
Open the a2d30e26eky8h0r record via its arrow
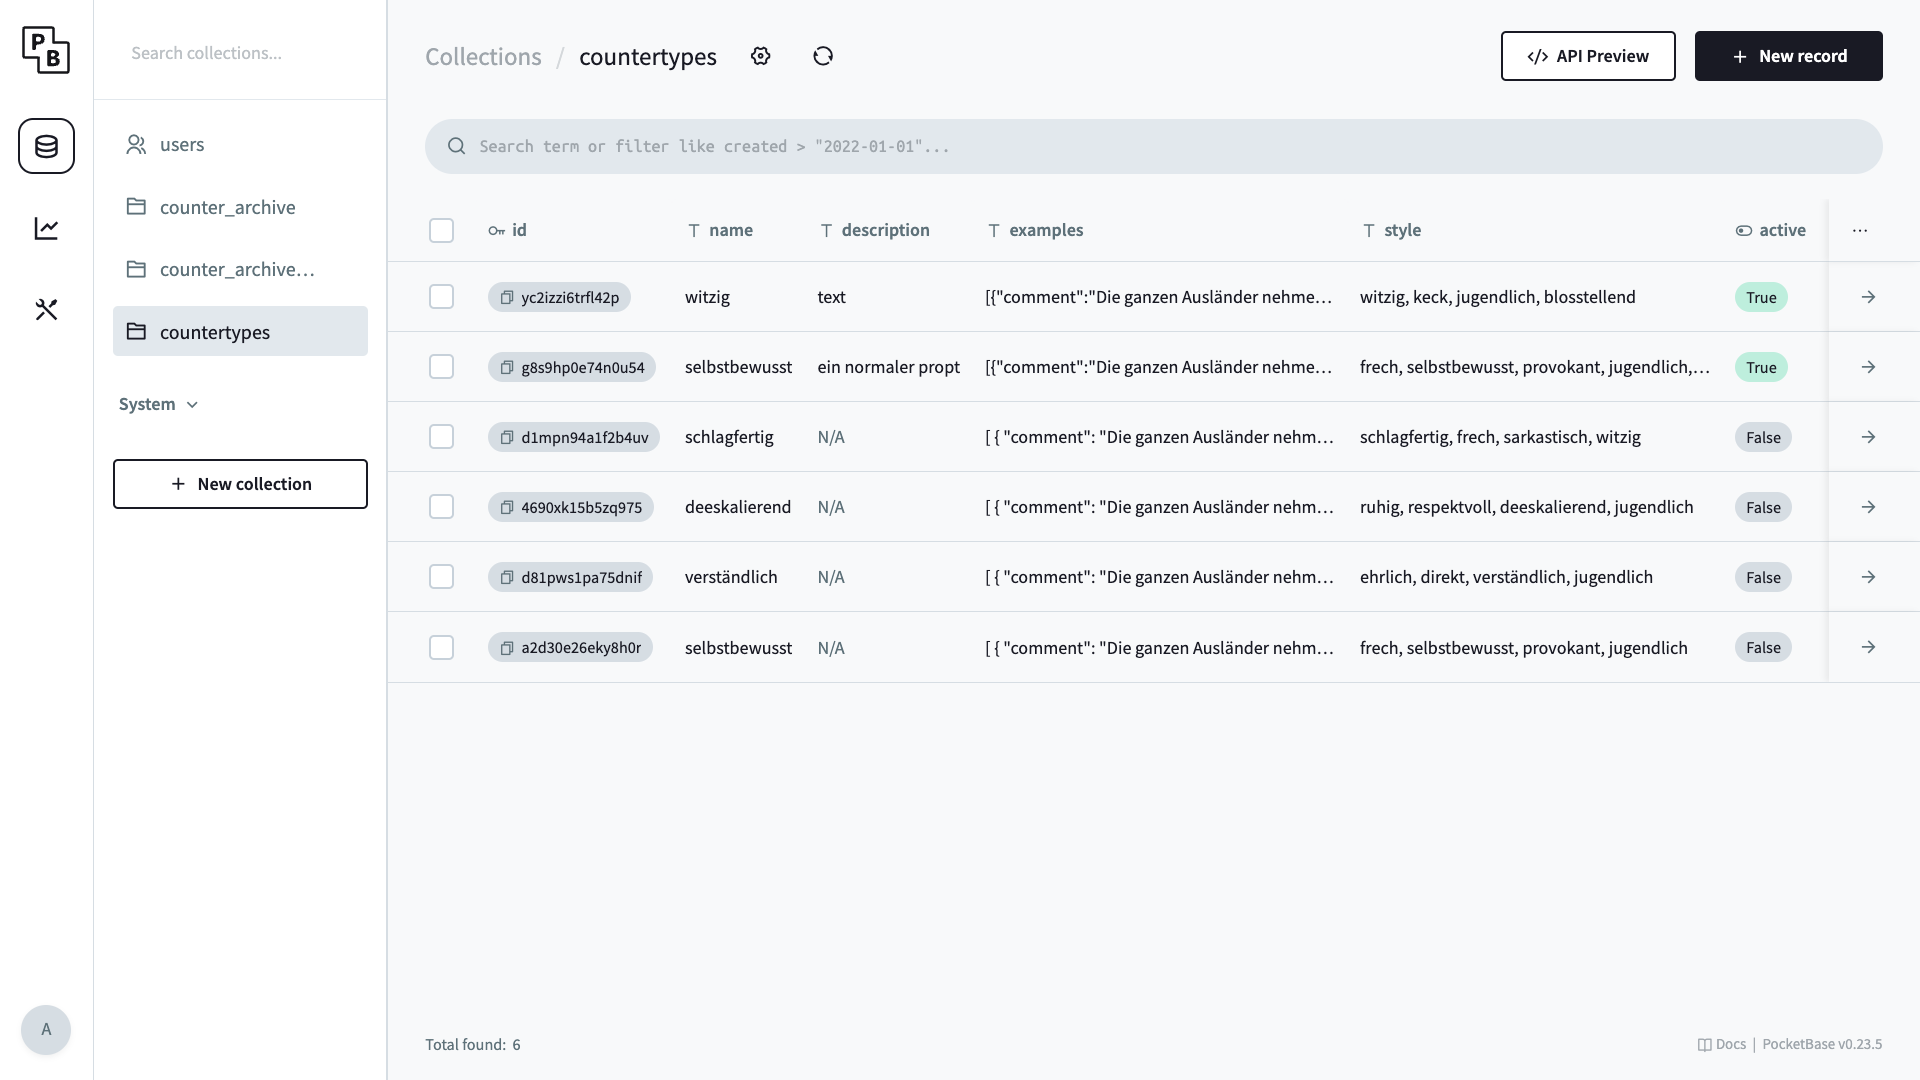coord(1868,647)
